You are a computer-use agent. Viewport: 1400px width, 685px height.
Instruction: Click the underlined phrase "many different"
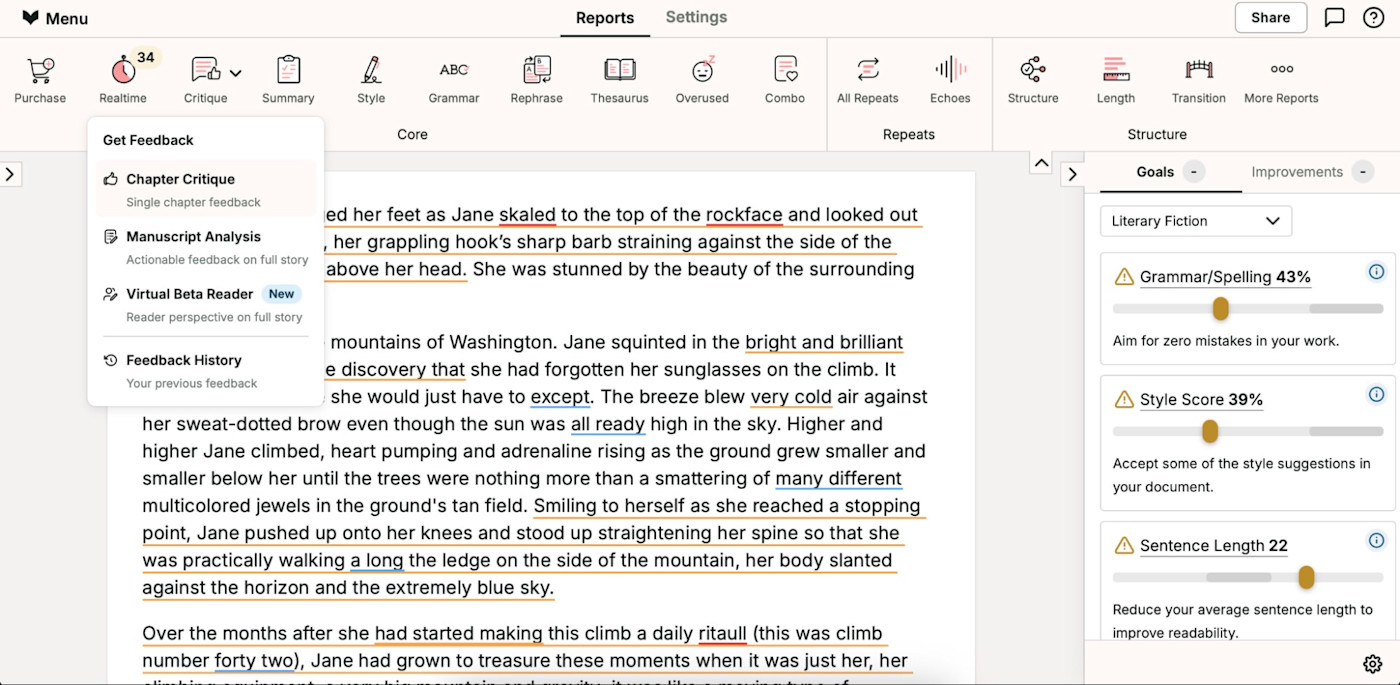838,479
